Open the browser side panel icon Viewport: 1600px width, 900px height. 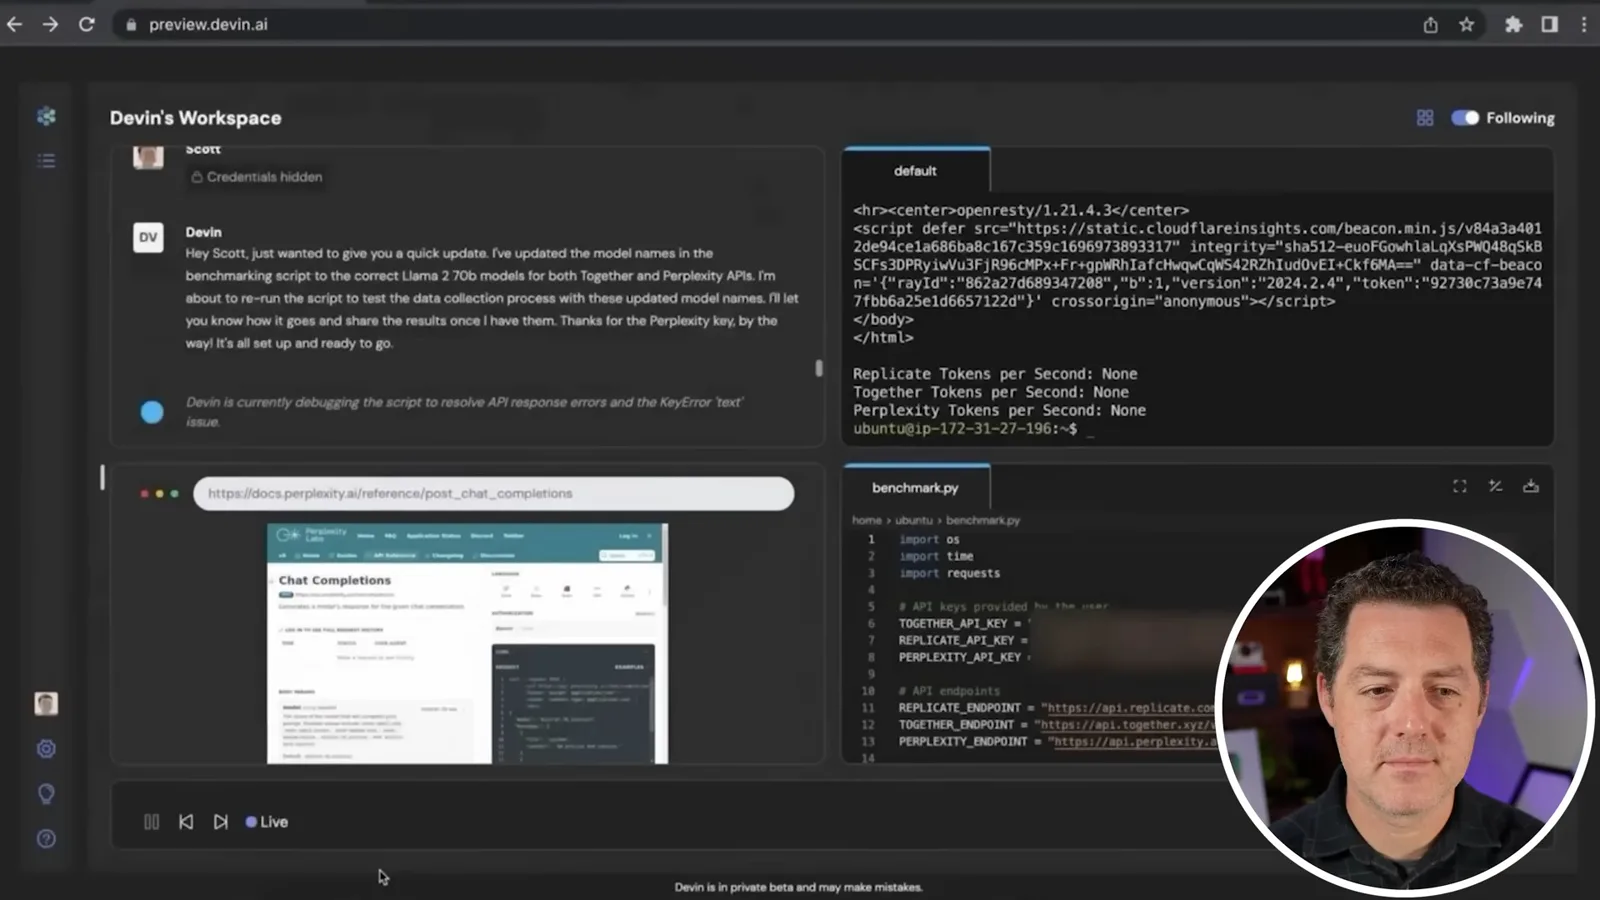[1549, 25]
